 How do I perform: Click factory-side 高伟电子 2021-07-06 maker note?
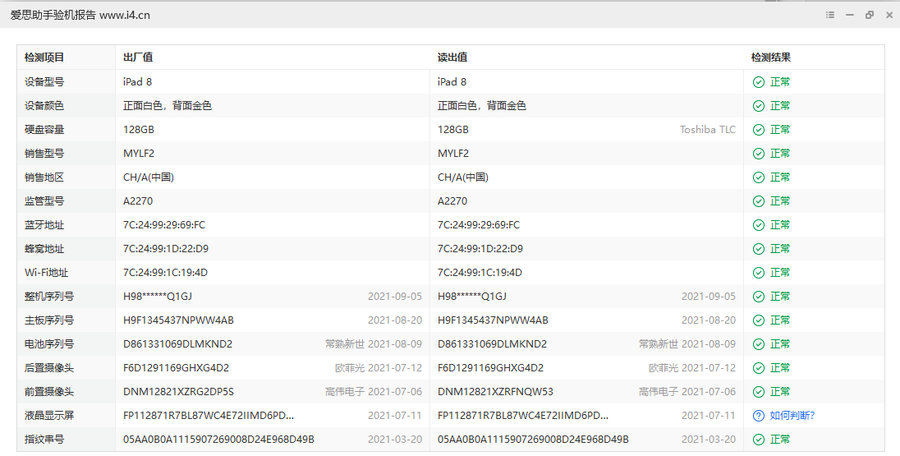point(374,392)
